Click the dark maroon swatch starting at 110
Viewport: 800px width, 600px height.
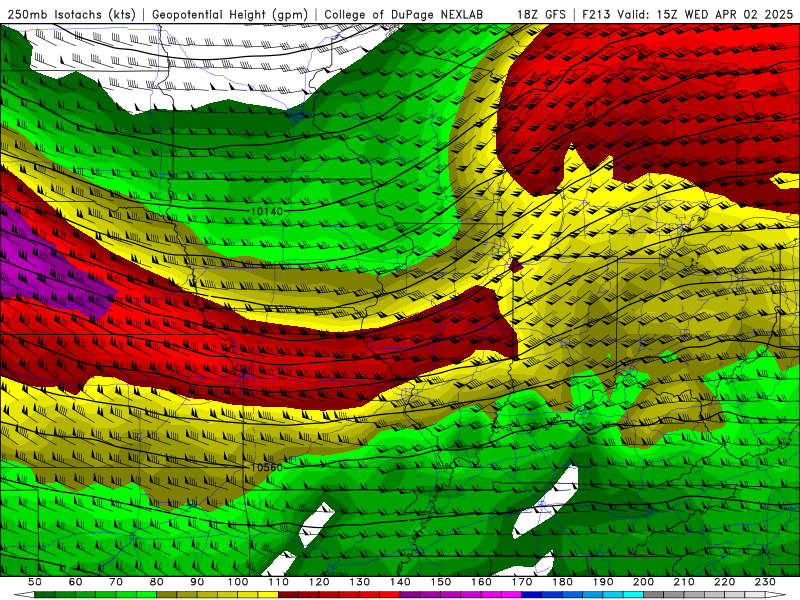tap(288, 594)
